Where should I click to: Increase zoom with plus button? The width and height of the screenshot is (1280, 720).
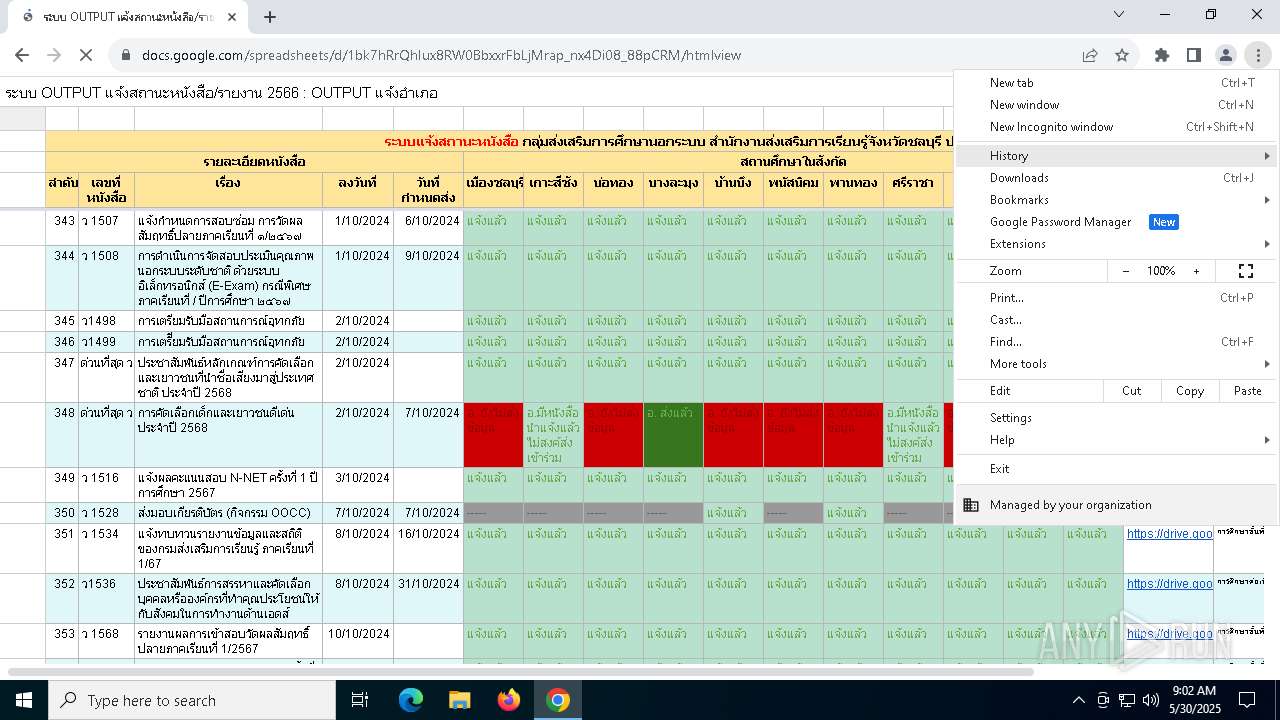click(1196, 271)
